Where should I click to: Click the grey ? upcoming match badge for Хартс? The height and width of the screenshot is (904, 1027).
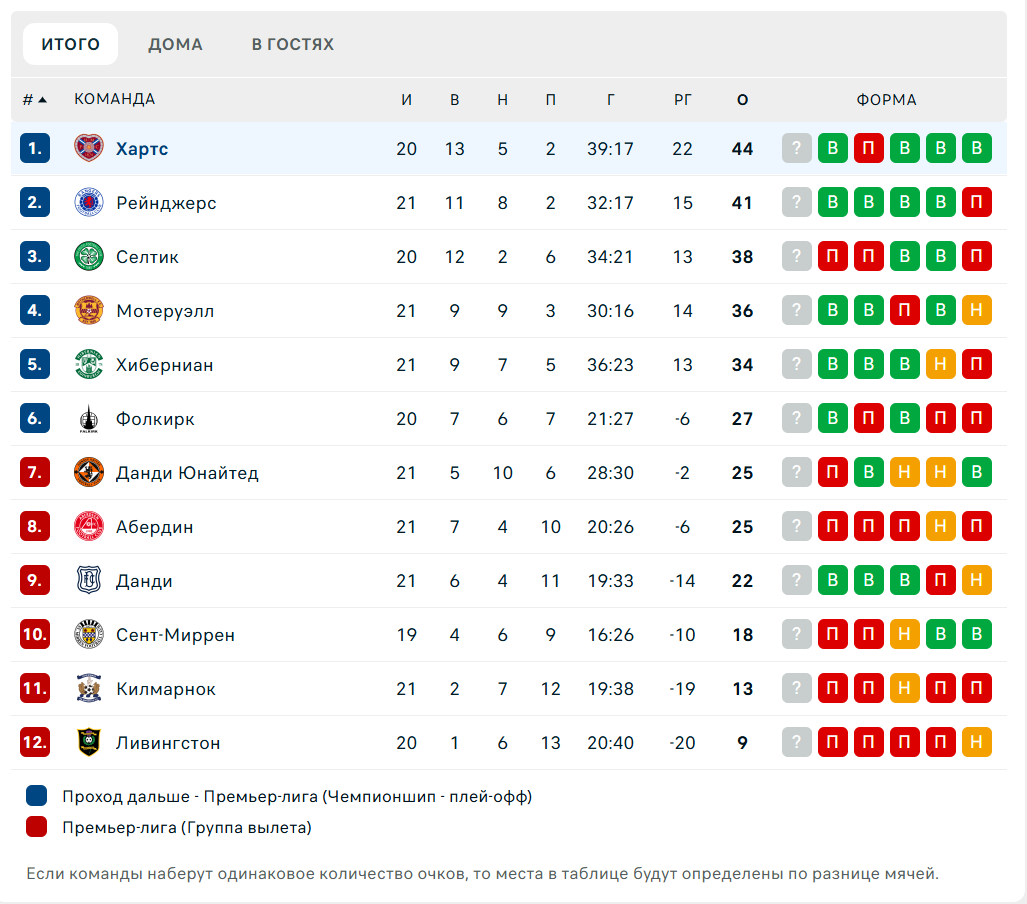pyautogui.click(x=796, y=149)
